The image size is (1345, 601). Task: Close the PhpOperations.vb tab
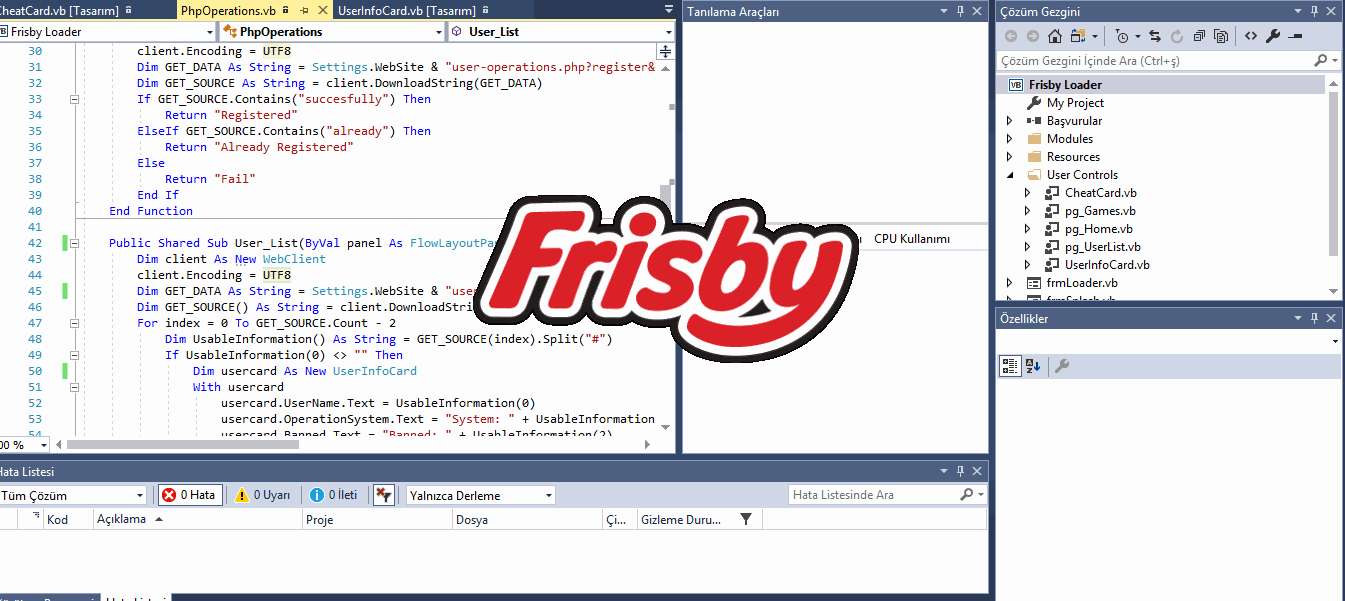(x=322, y=10)
